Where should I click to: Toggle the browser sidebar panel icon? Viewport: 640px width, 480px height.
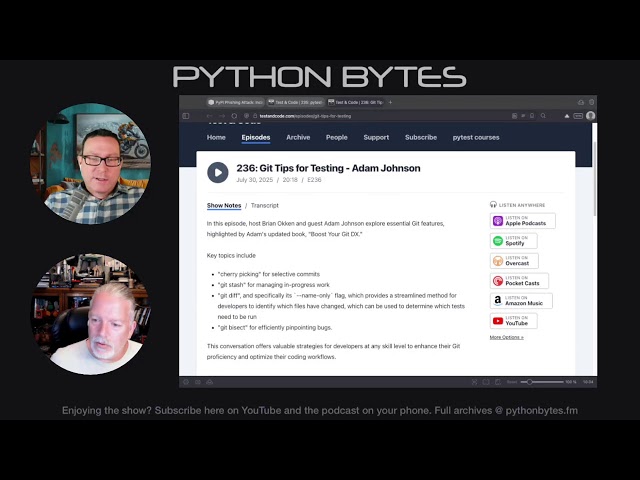(186, 116)
